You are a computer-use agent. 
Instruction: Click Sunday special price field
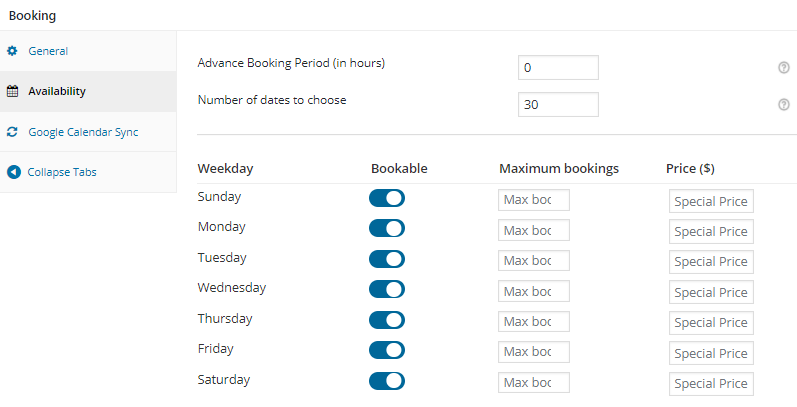pos(711,202)
